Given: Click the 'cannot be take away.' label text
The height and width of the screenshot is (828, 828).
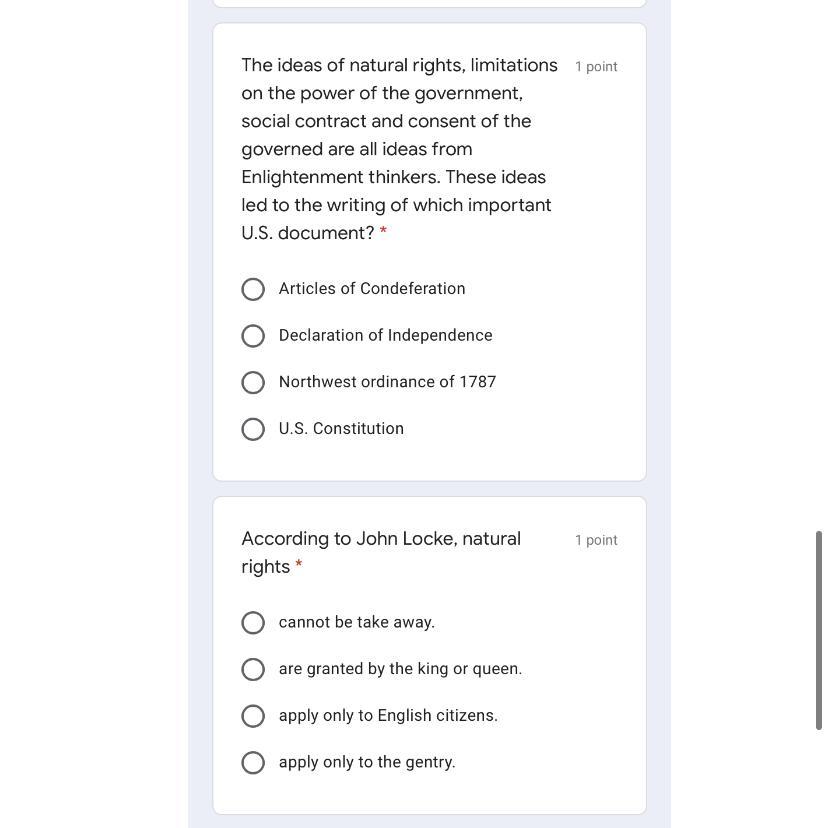Looking at the screenshot, I should (357, 623).
